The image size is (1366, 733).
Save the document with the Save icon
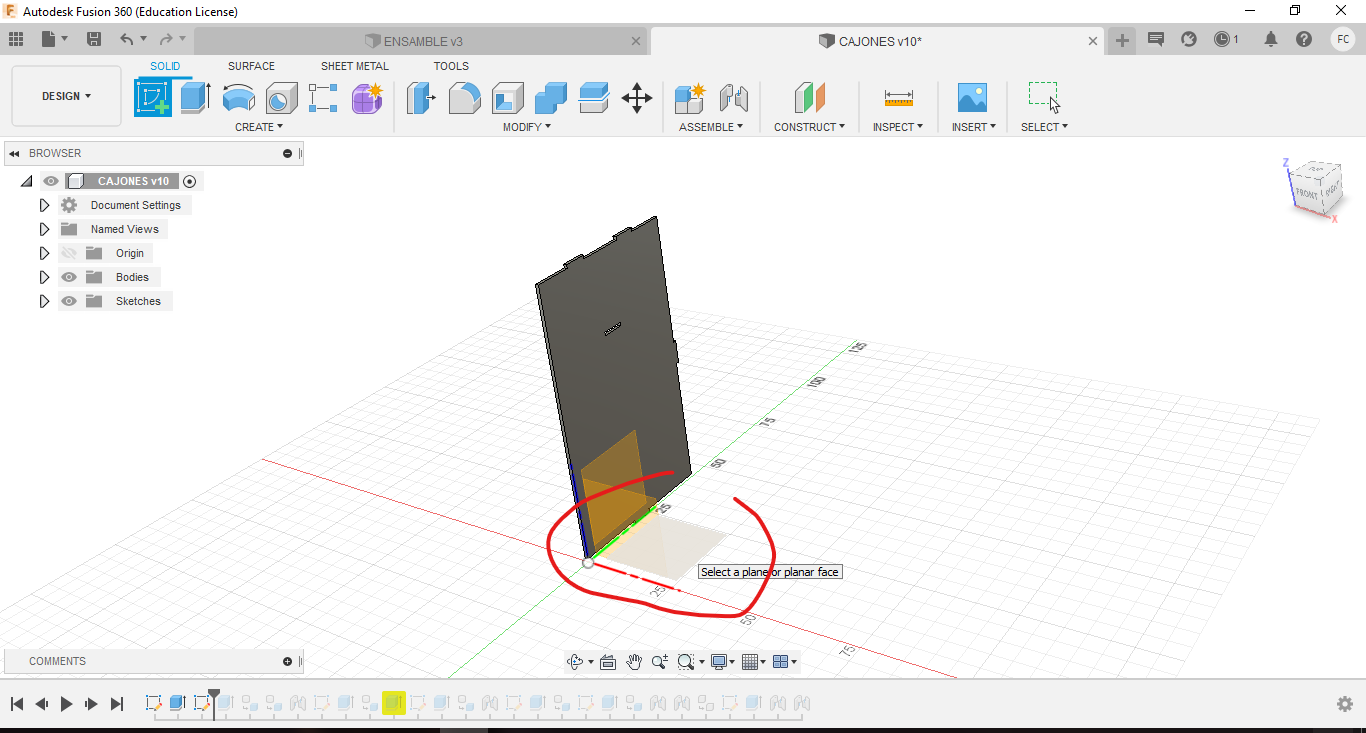[x=94, y=39]
